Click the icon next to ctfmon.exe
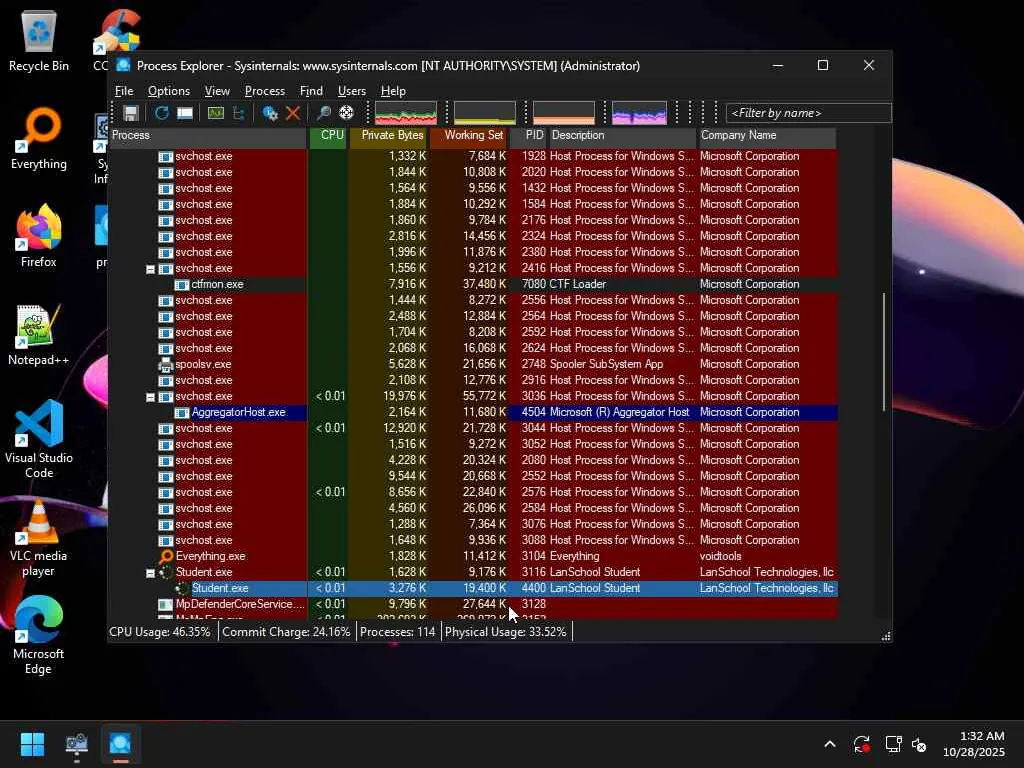 pos(182,285)
